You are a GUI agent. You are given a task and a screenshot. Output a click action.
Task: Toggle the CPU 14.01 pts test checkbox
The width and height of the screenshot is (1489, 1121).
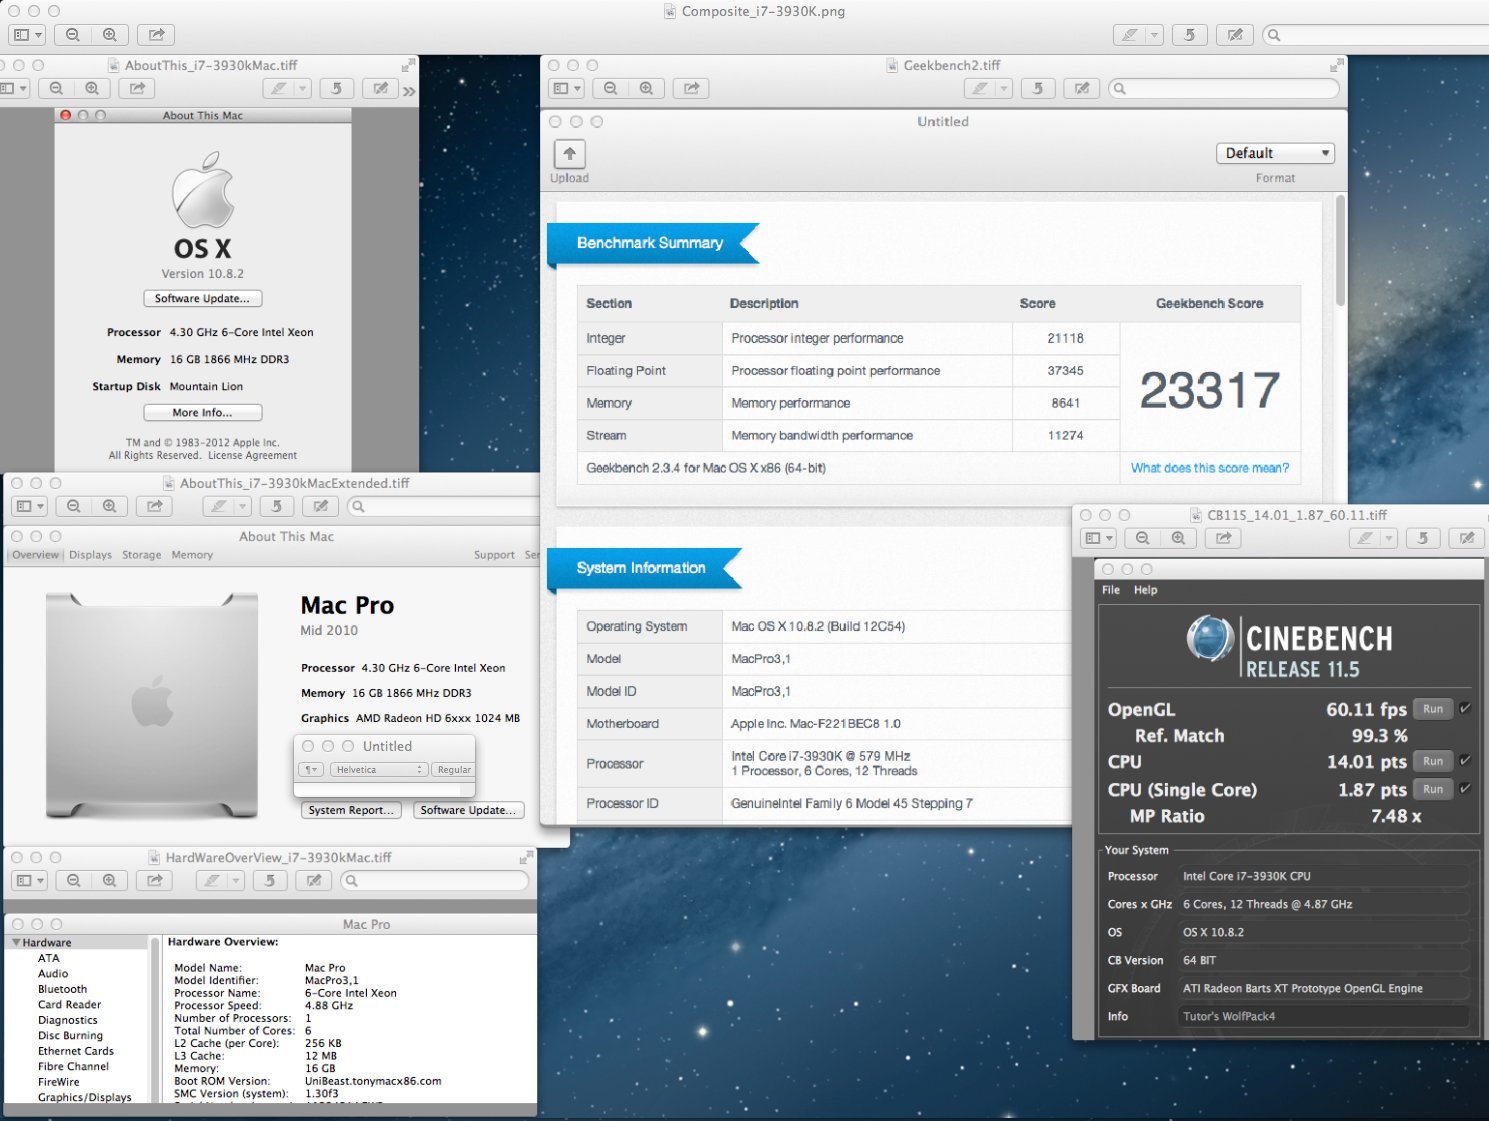(x=1465, y=760)
